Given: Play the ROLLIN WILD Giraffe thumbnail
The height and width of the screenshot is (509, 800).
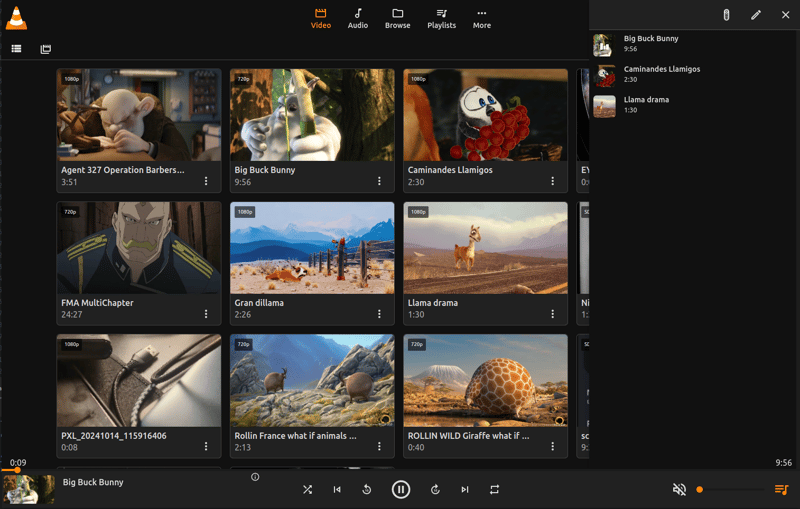Looking at the screenshot, I should point(486,380).
